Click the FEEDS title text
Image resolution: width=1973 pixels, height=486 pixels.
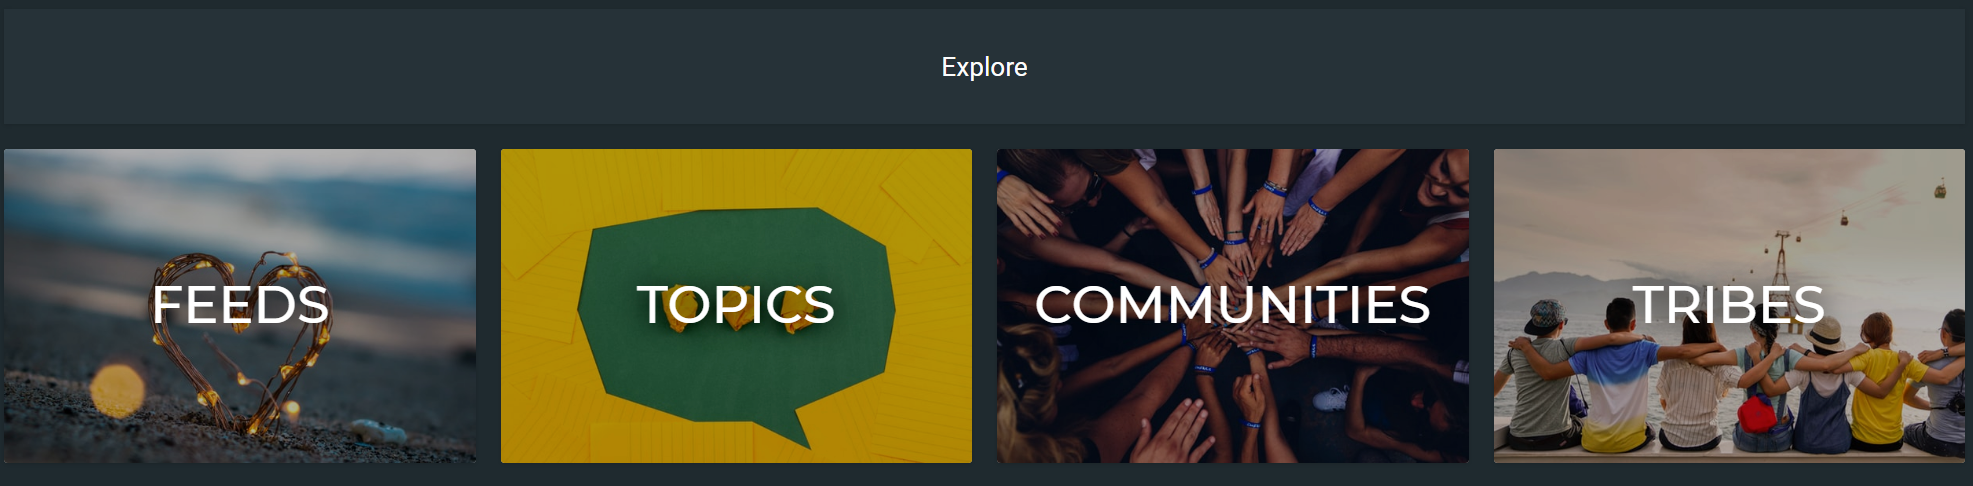[x=240, y=304]
